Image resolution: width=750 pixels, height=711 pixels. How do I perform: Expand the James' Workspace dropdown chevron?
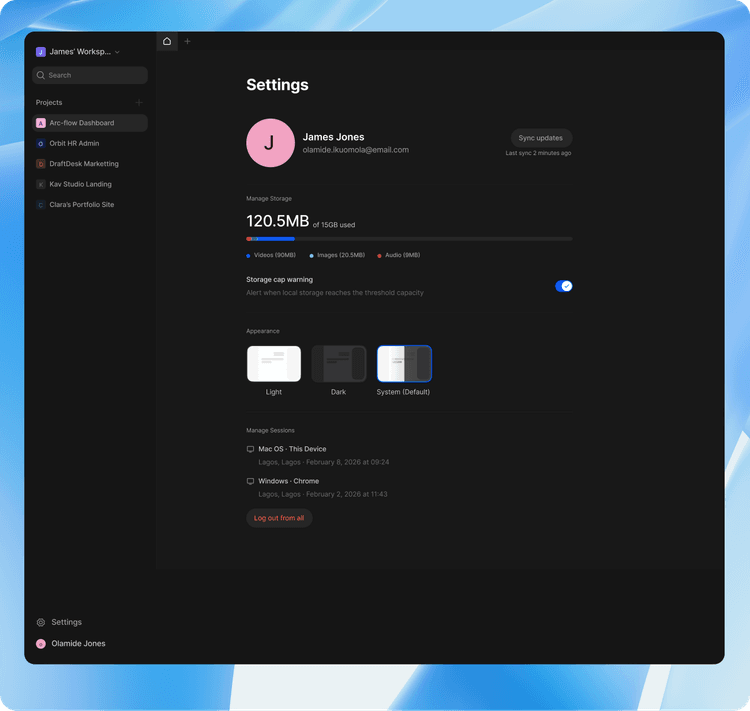tap(117, 52)
